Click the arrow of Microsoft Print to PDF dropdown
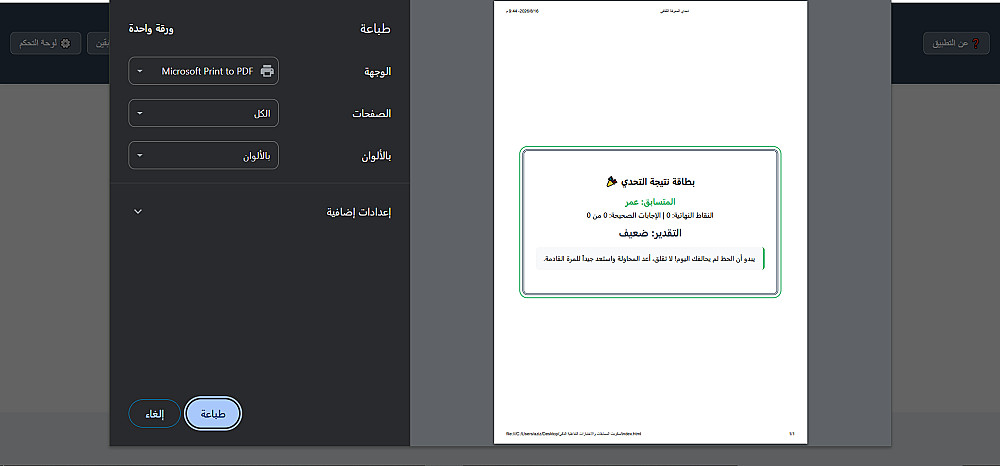The image size is (1000, 466). (x=140, y=71)
